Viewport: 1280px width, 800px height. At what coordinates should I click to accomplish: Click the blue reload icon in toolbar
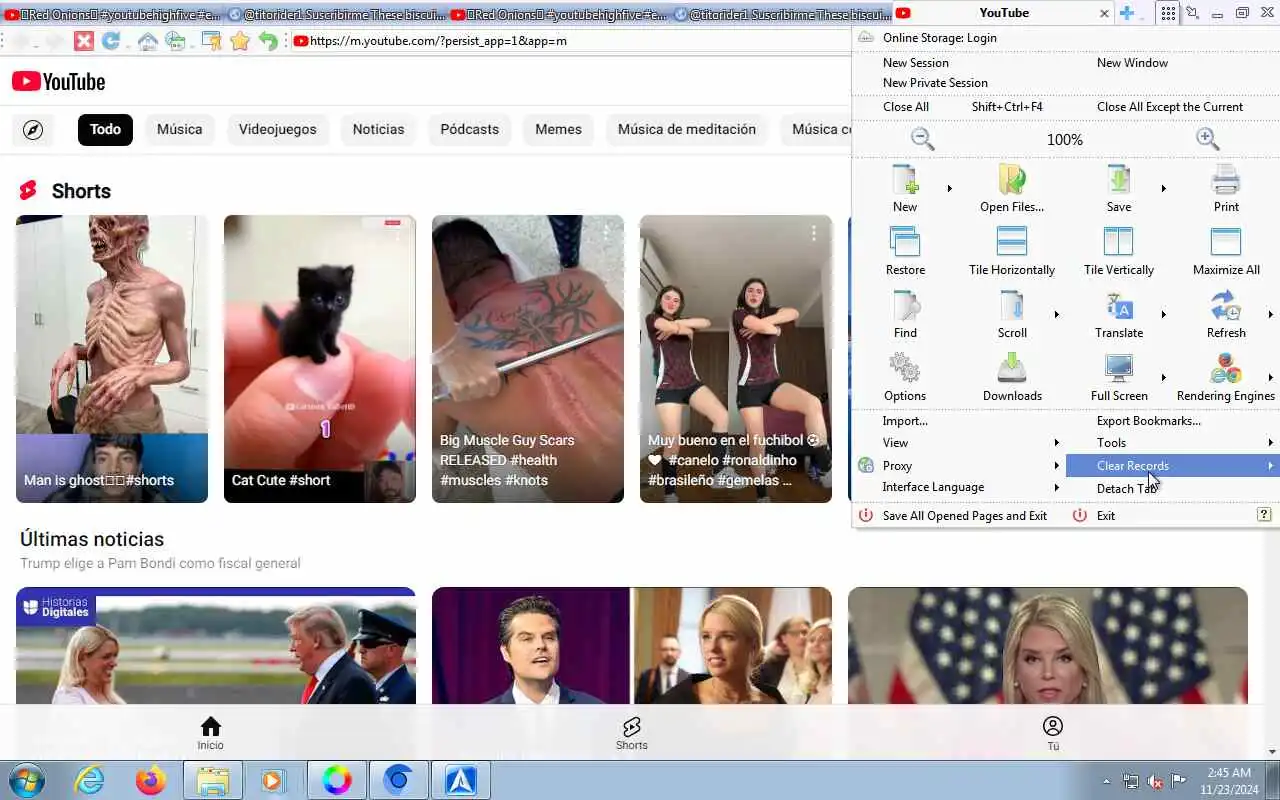click(111, 41)
